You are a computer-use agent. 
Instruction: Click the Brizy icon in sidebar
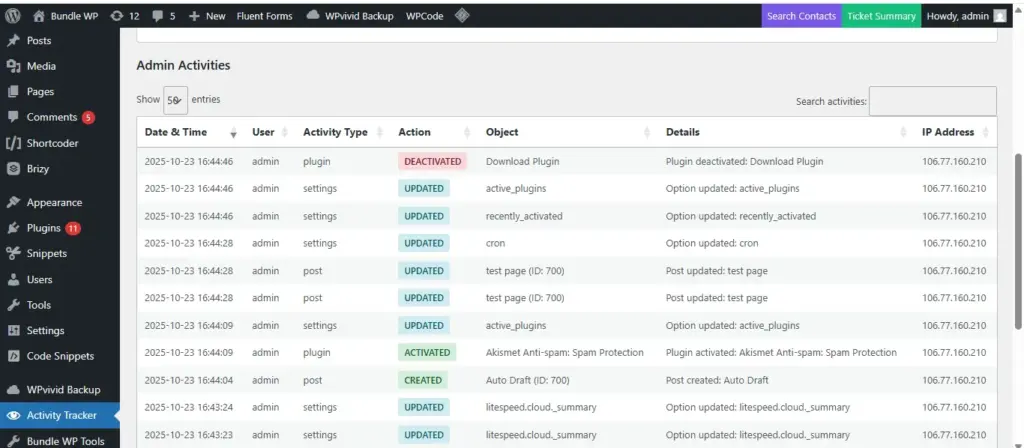pyautogui.click(x=13, y=168)
